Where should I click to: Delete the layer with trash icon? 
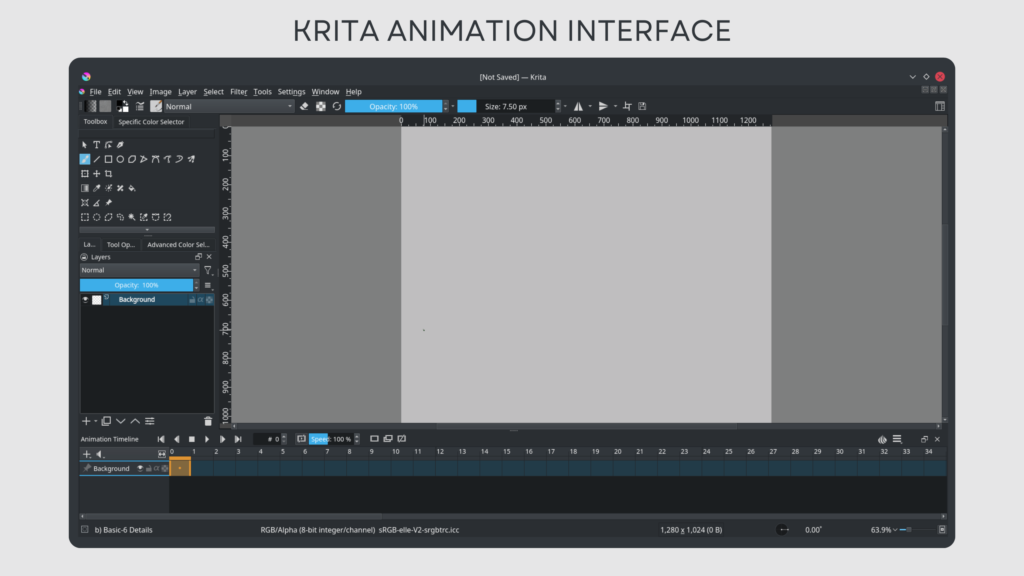208,421
